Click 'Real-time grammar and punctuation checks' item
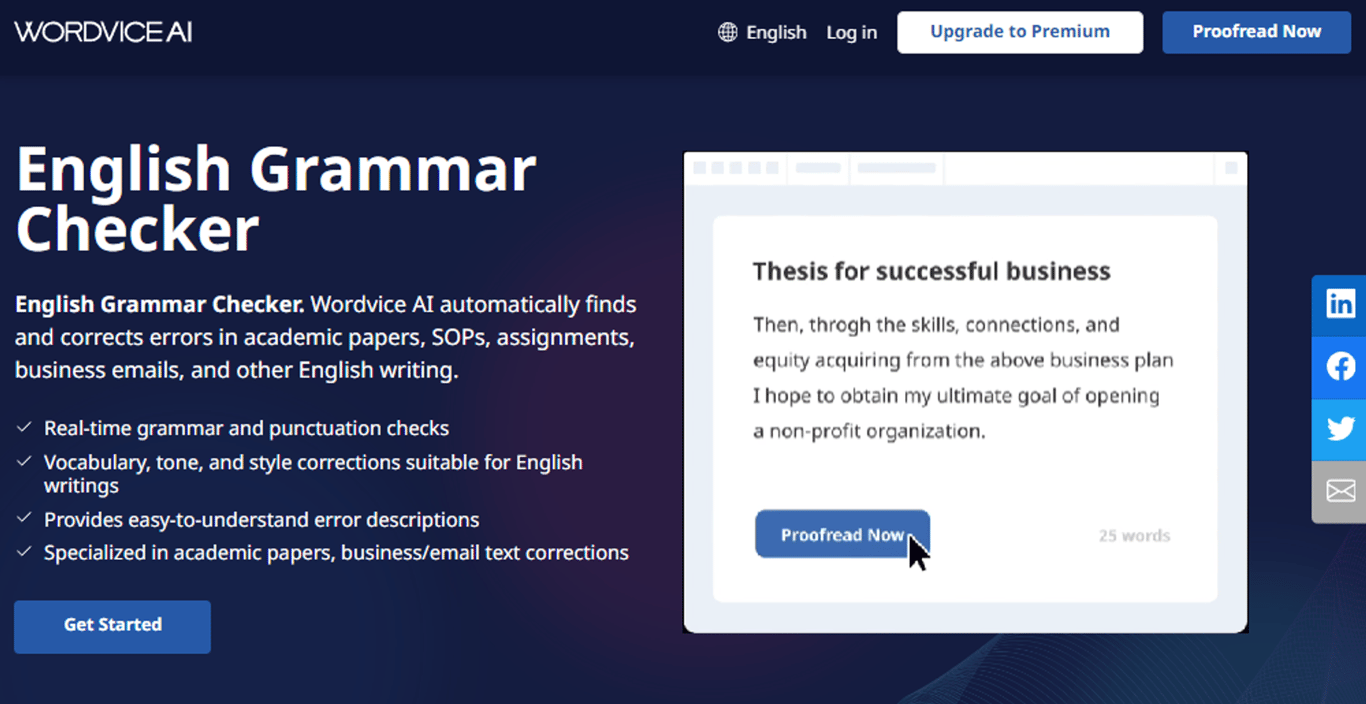The height and width of the screenshot is (704, 1366). [246, 428]
